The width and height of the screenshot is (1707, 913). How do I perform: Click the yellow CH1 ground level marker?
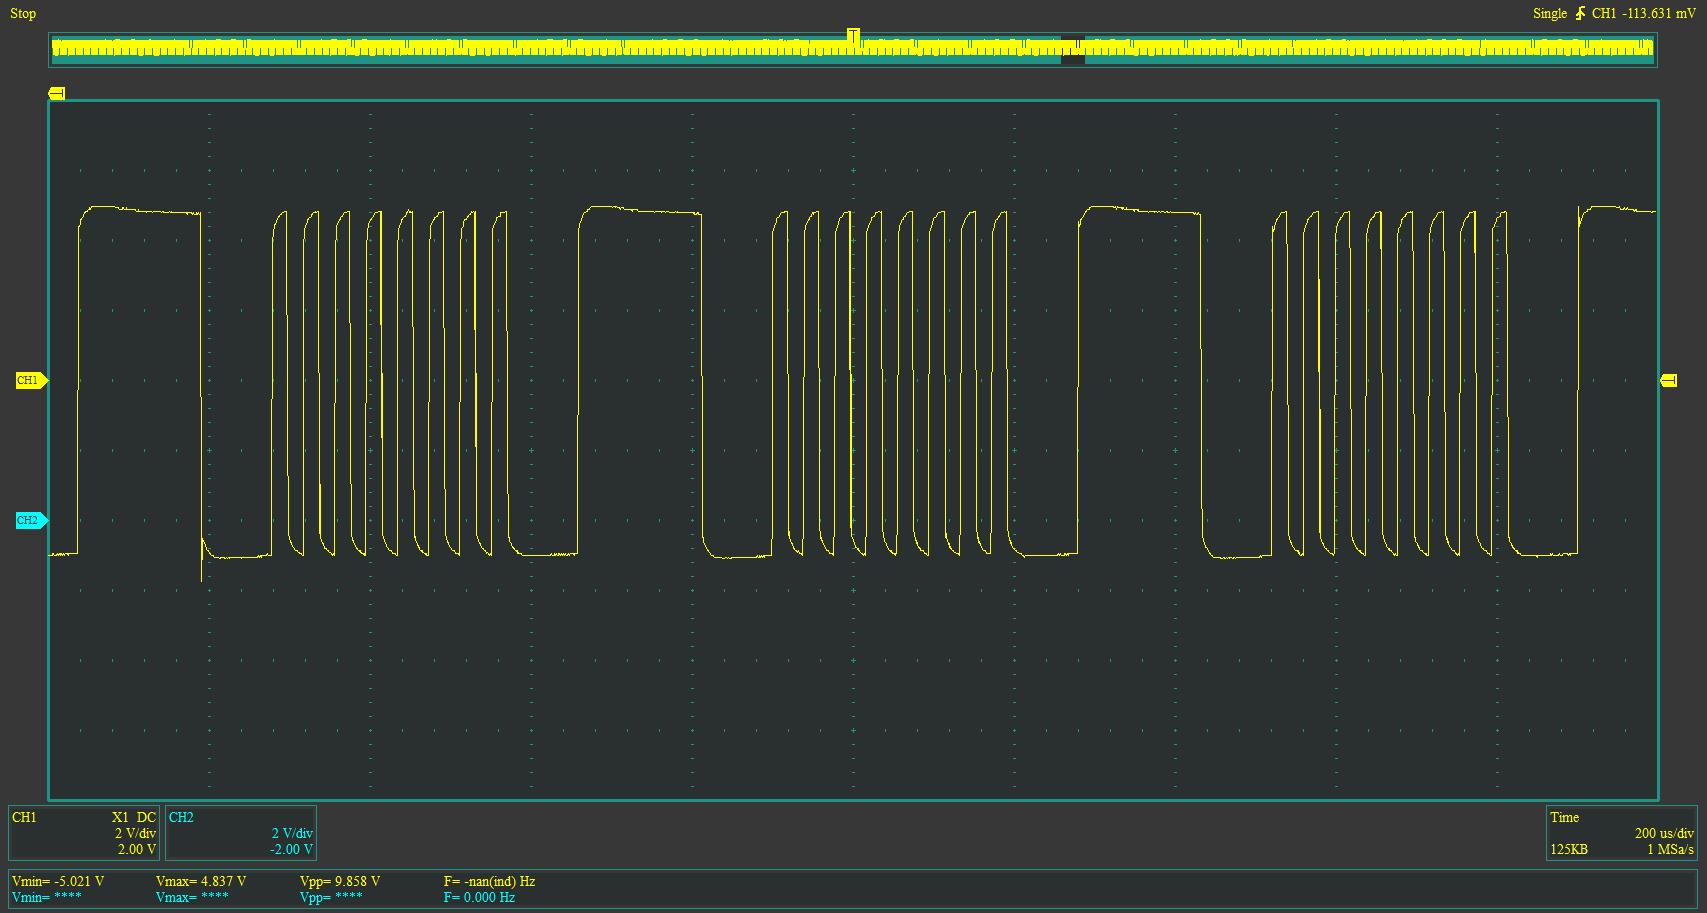point(30,381)
